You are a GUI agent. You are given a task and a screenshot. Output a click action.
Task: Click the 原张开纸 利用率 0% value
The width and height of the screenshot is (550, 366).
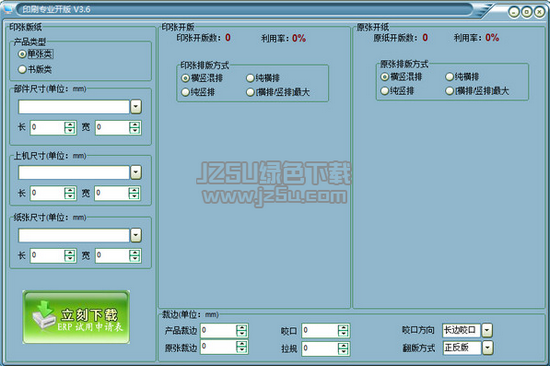coord(492,38)
